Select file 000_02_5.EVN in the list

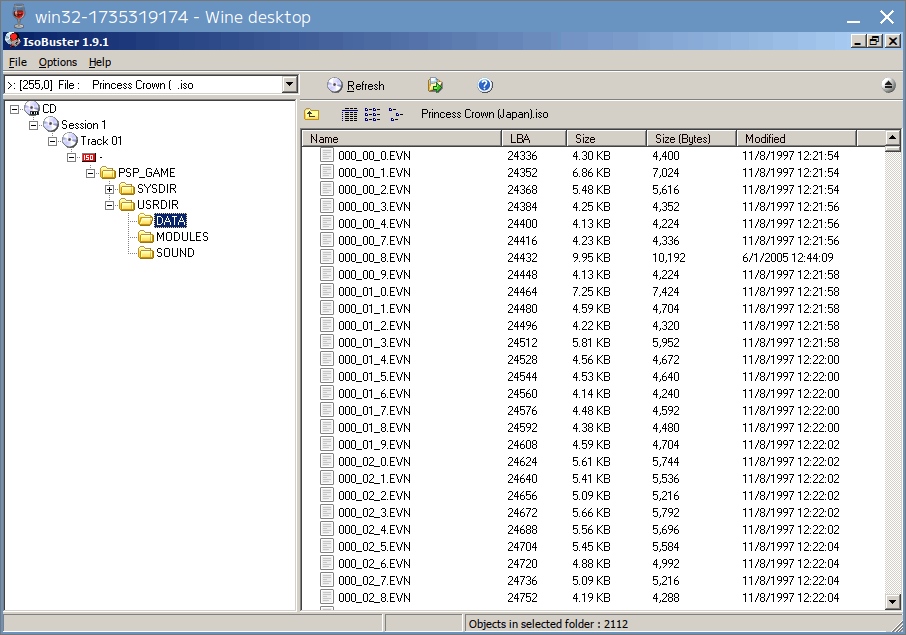point(374,547)
